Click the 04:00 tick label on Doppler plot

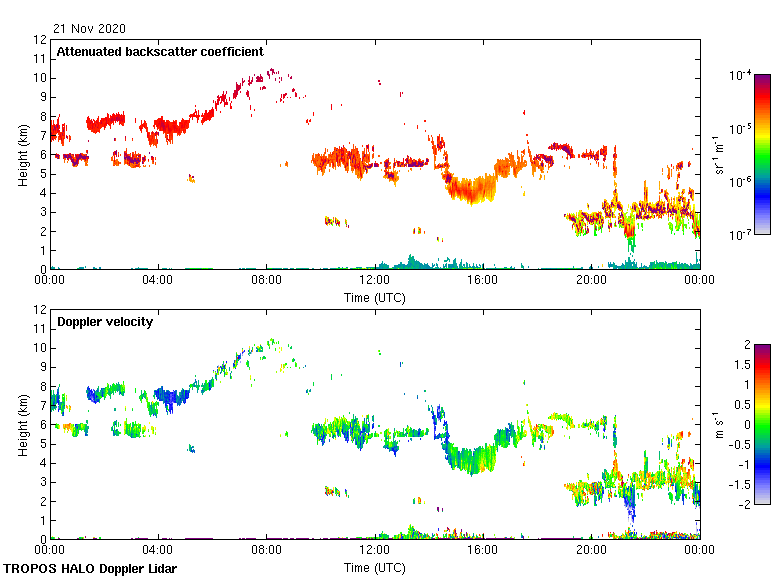pos(158,551)
